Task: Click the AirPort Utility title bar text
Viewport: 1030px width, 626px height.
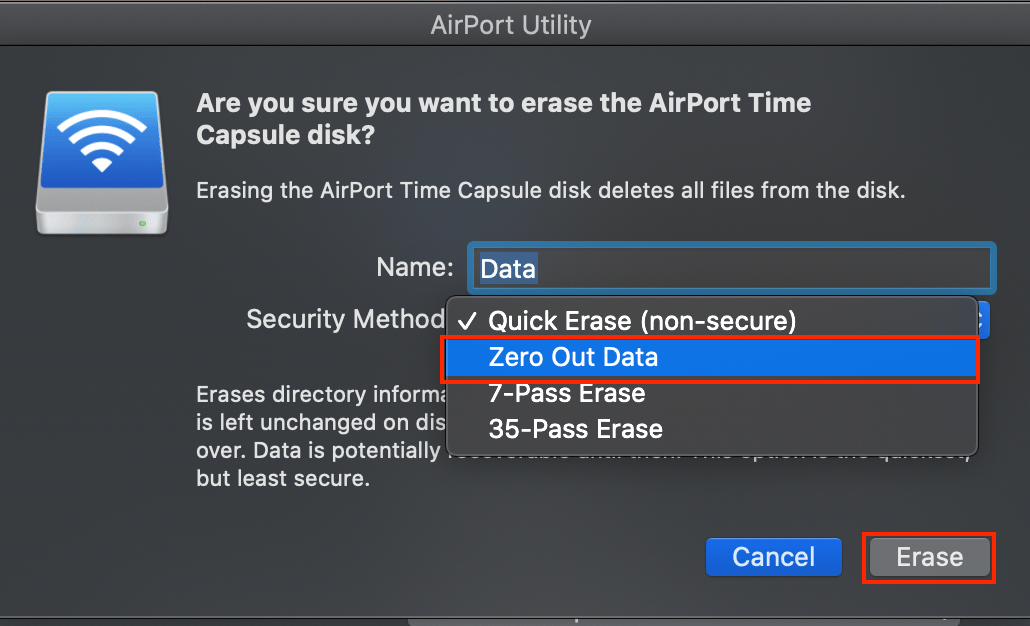Action: [x=511, y=25]
